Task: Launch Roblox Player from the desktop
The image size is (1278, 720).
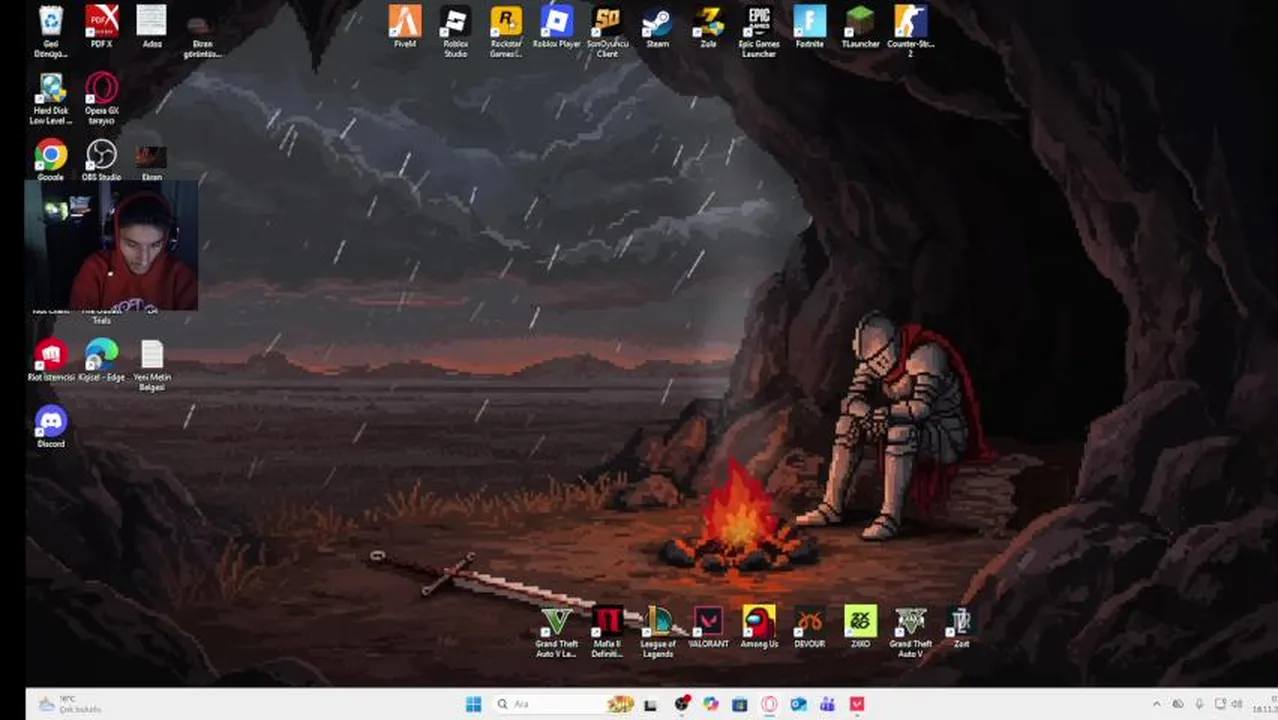Action: (557, 27)
